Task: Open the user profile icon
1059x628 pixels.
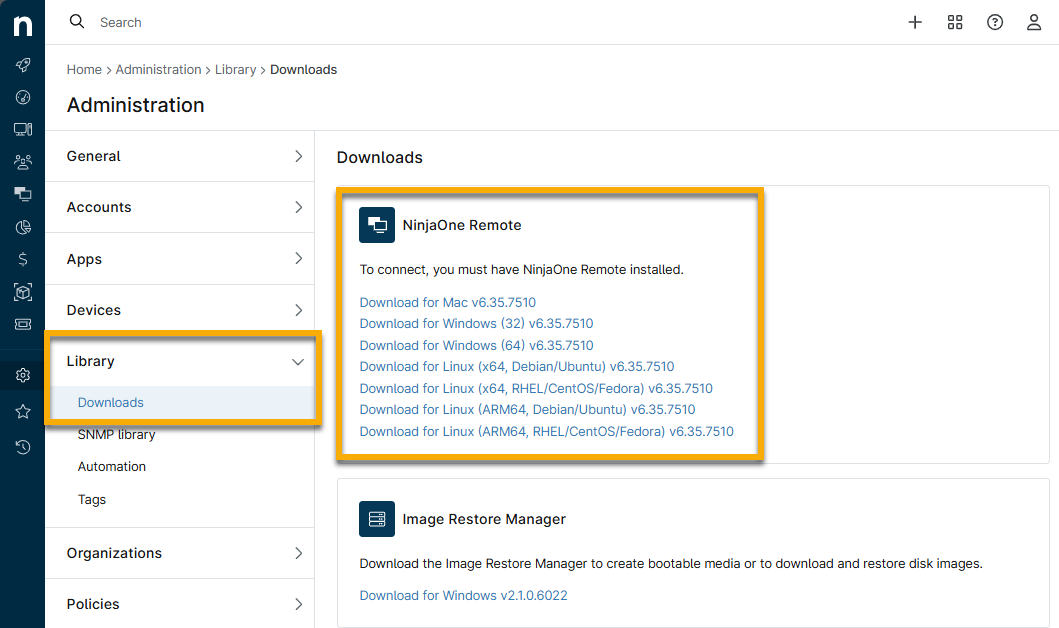Action: [1034, 22]
